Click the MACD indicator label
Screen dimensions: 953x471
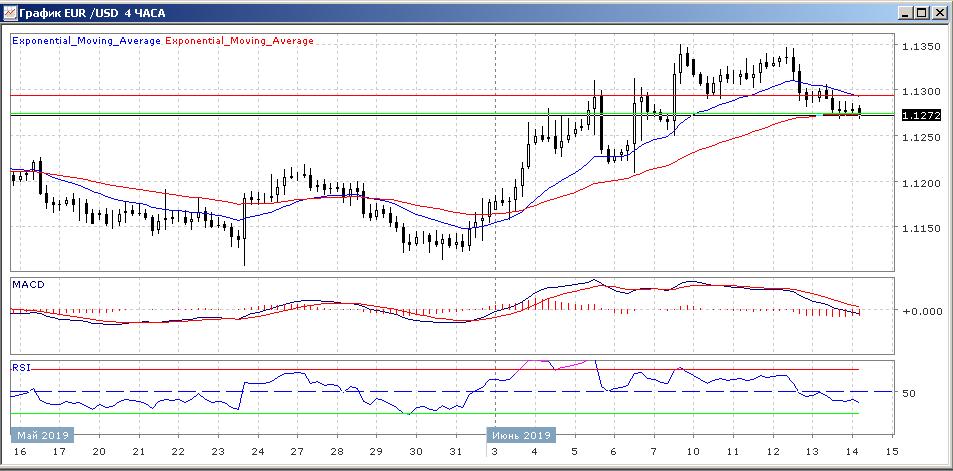pos(28,284)
